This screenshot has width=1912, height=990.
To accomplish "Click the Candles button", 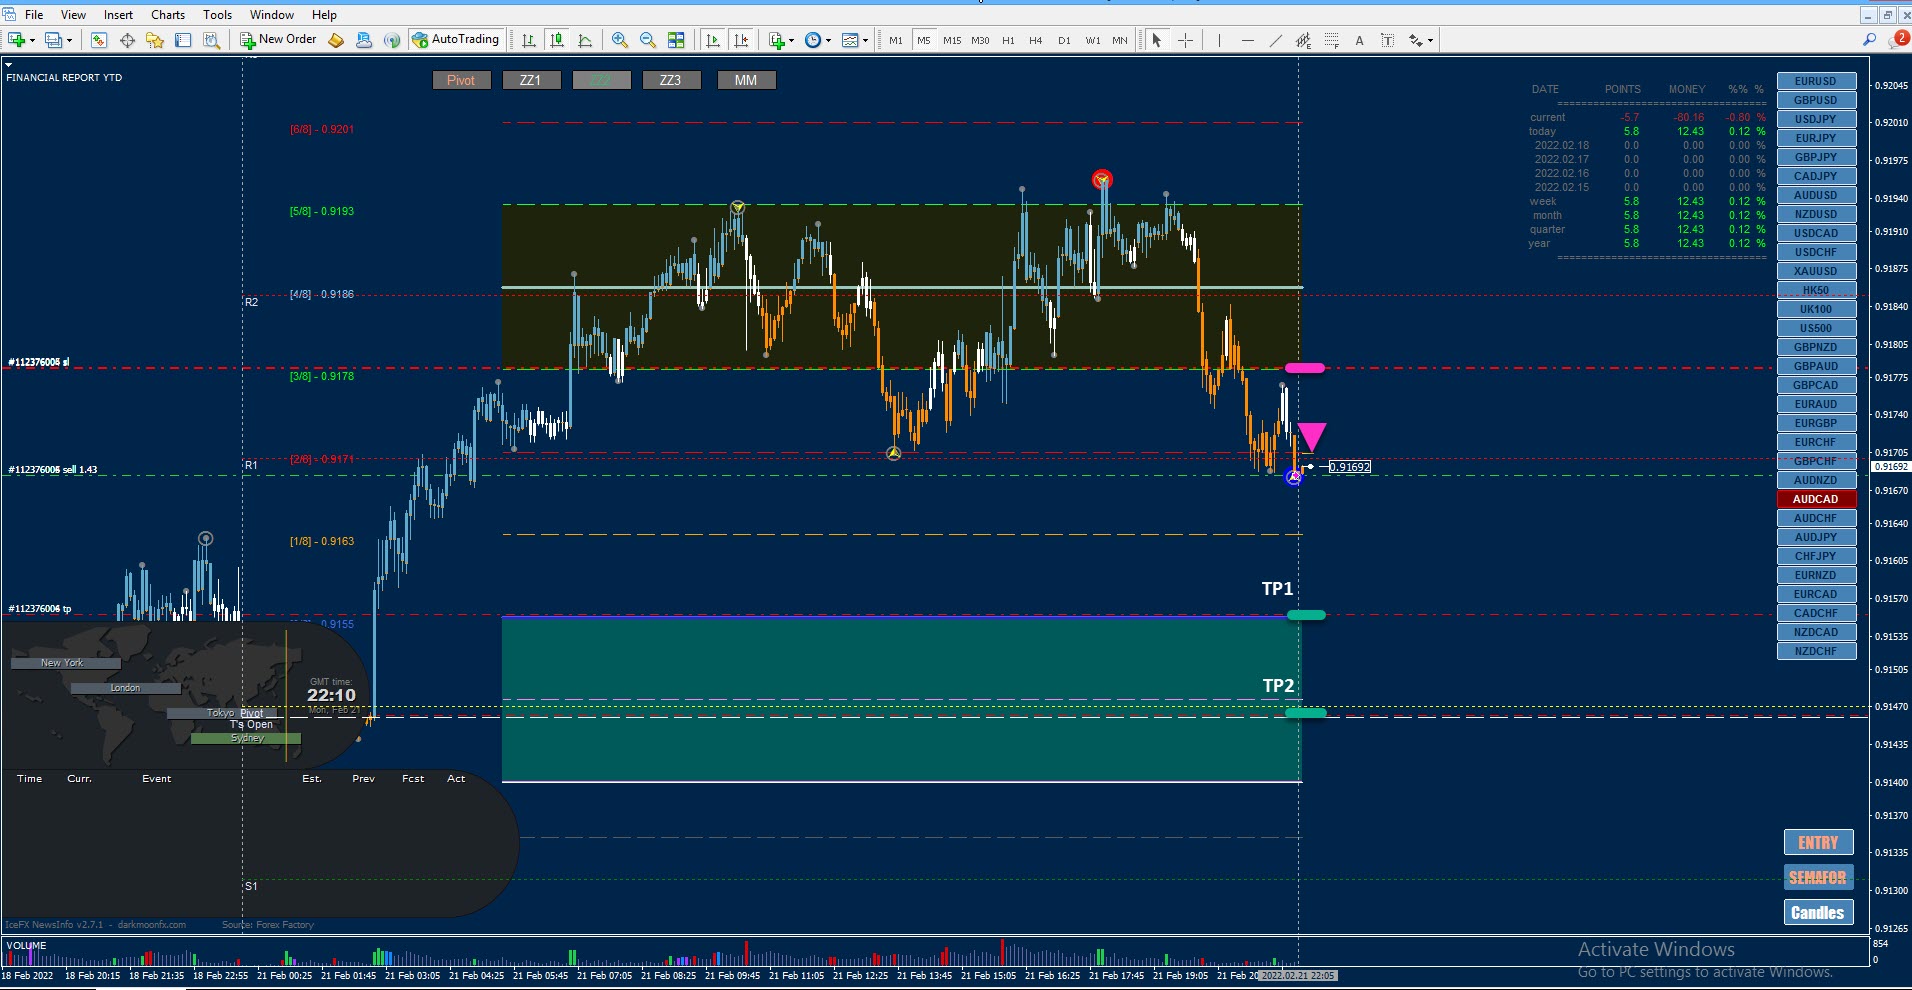I will [1818, 912].
